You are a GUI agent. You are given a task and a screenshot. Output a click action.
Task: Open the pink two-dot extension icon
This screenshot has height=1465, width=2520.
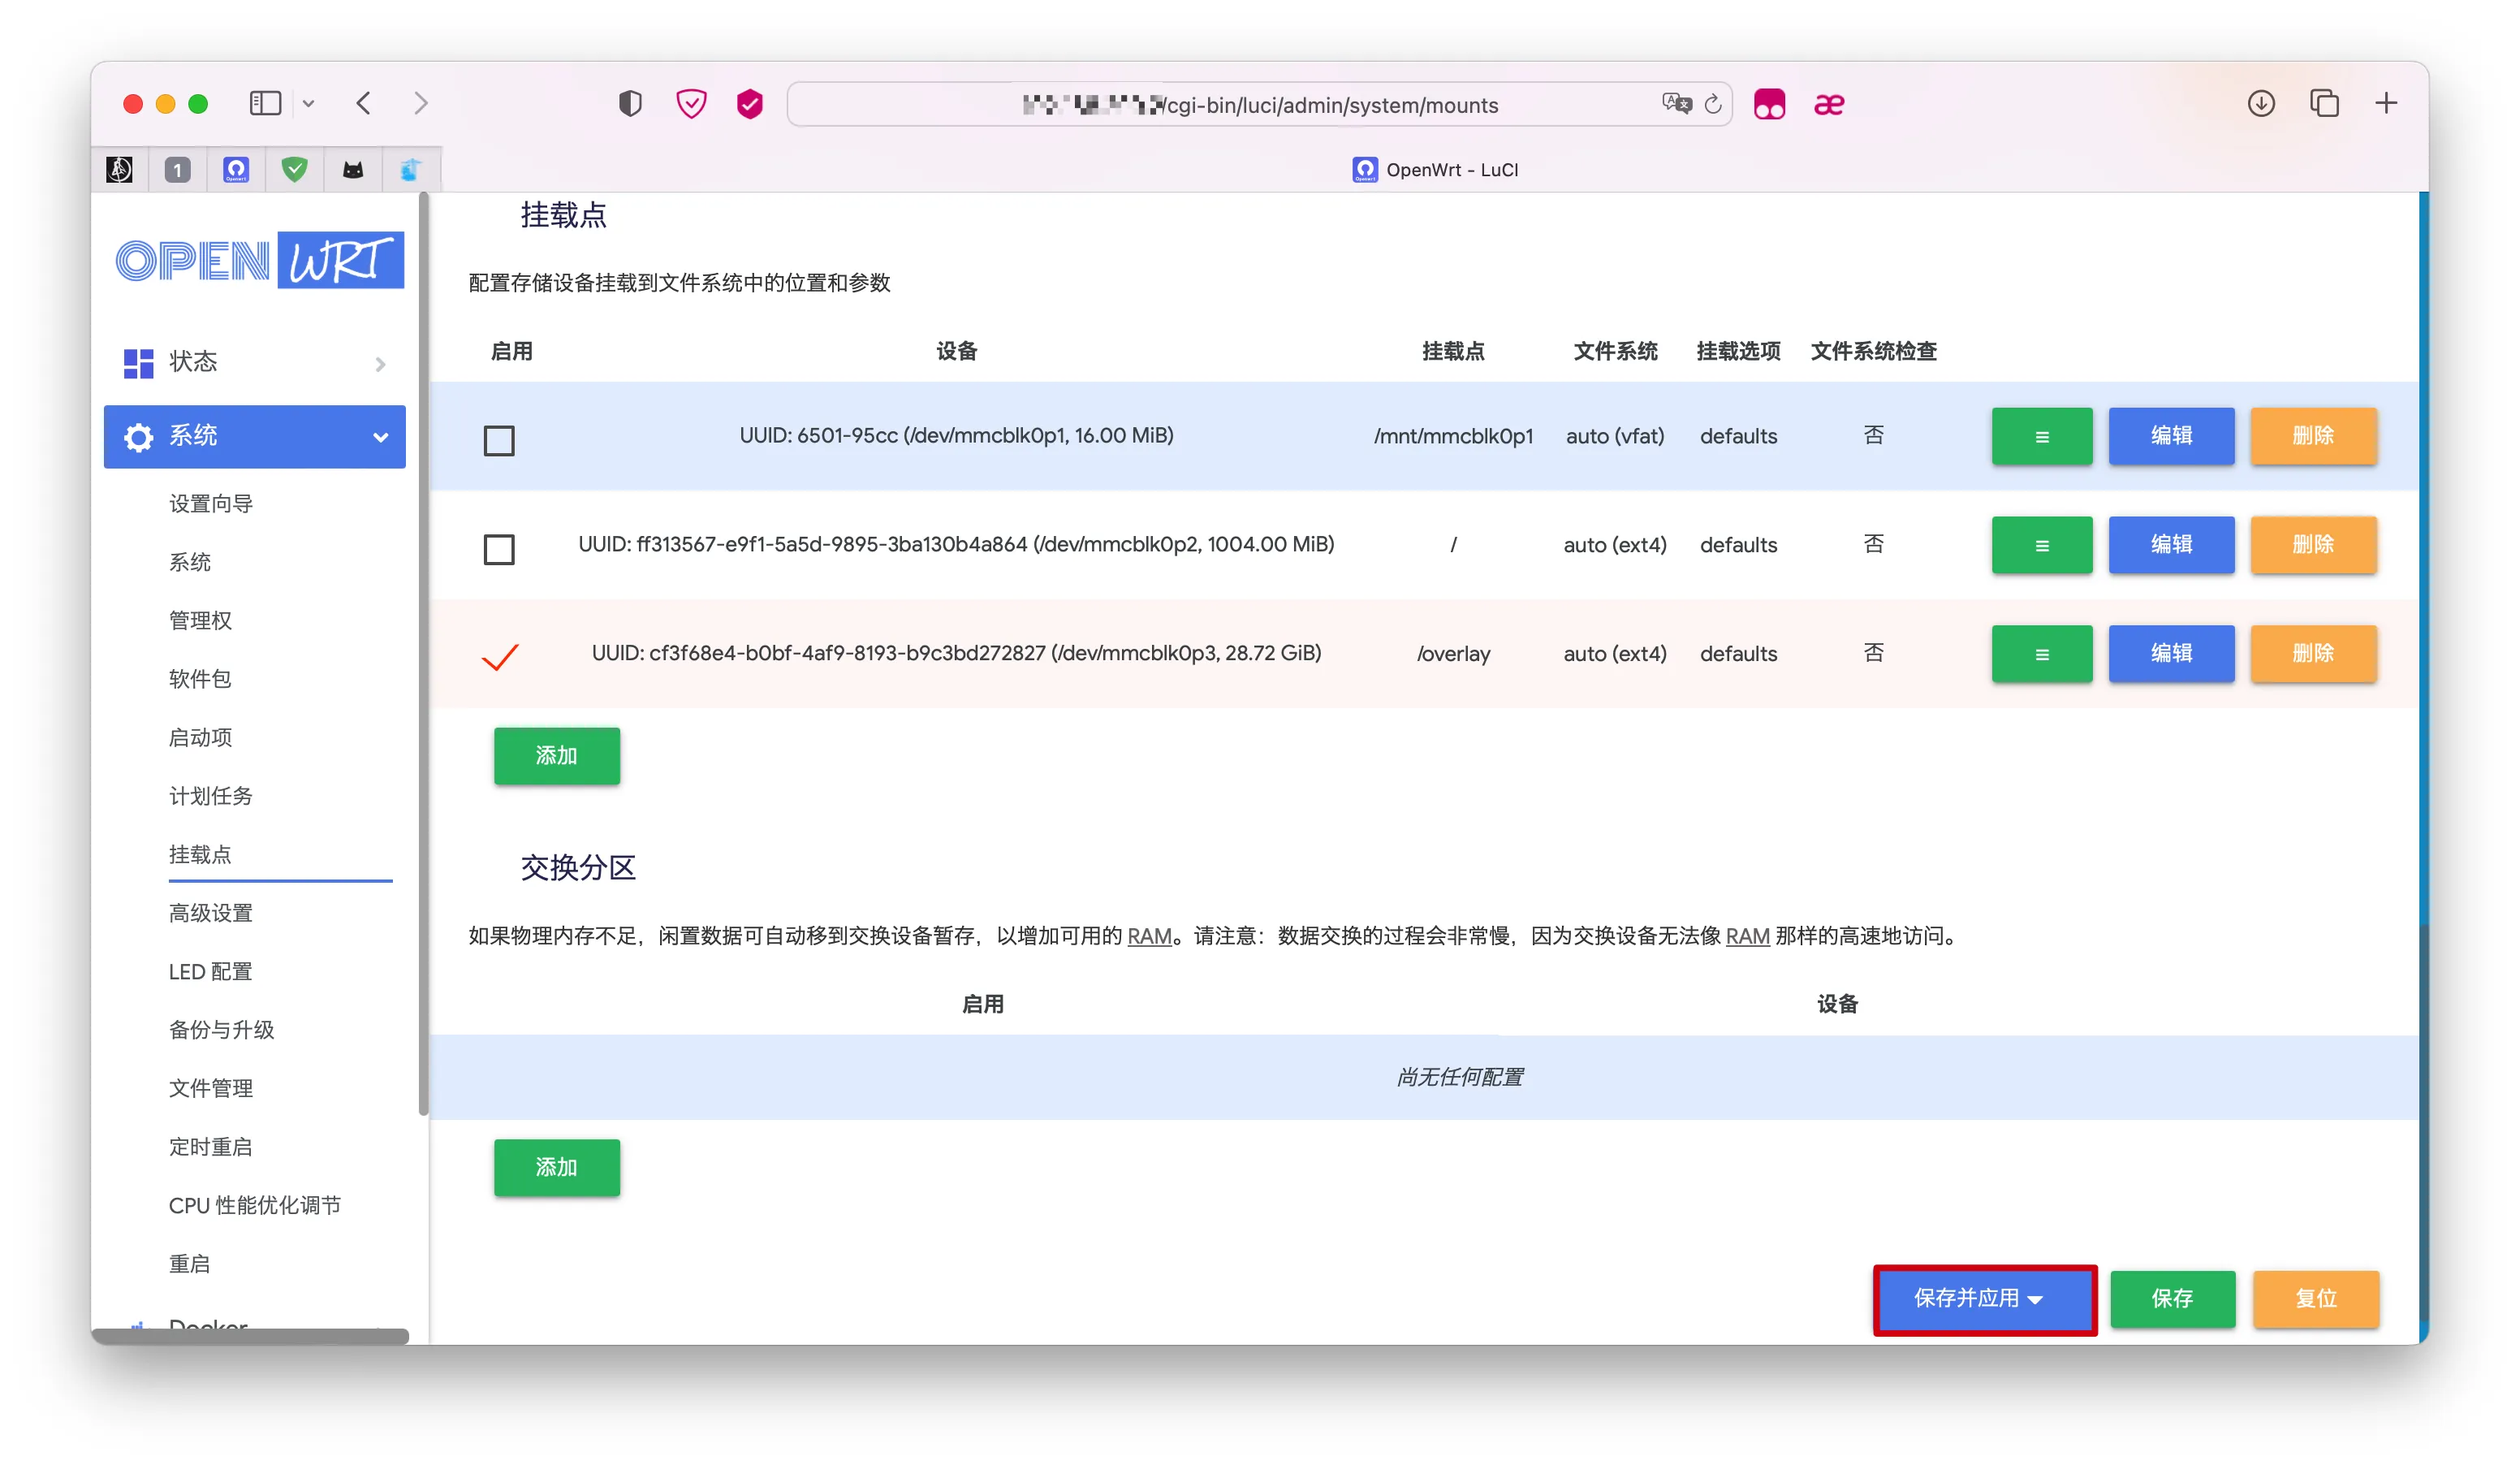(1769, 104)
